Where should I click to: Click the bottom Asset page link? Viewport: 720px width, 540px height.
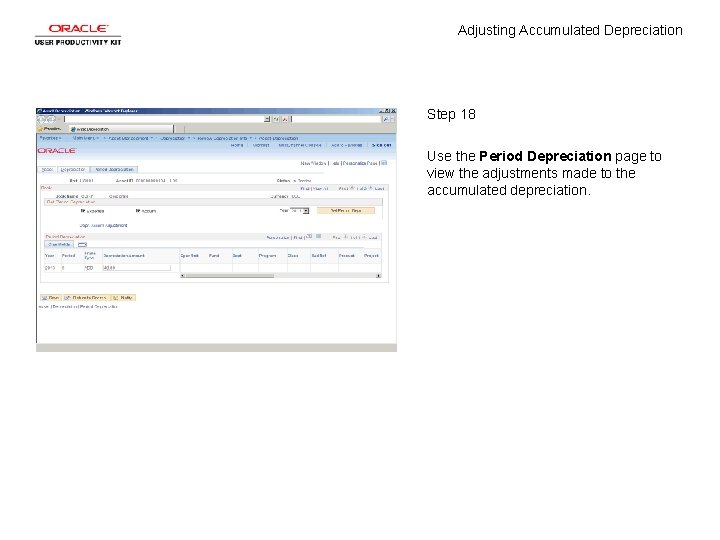tap(44, 307)
